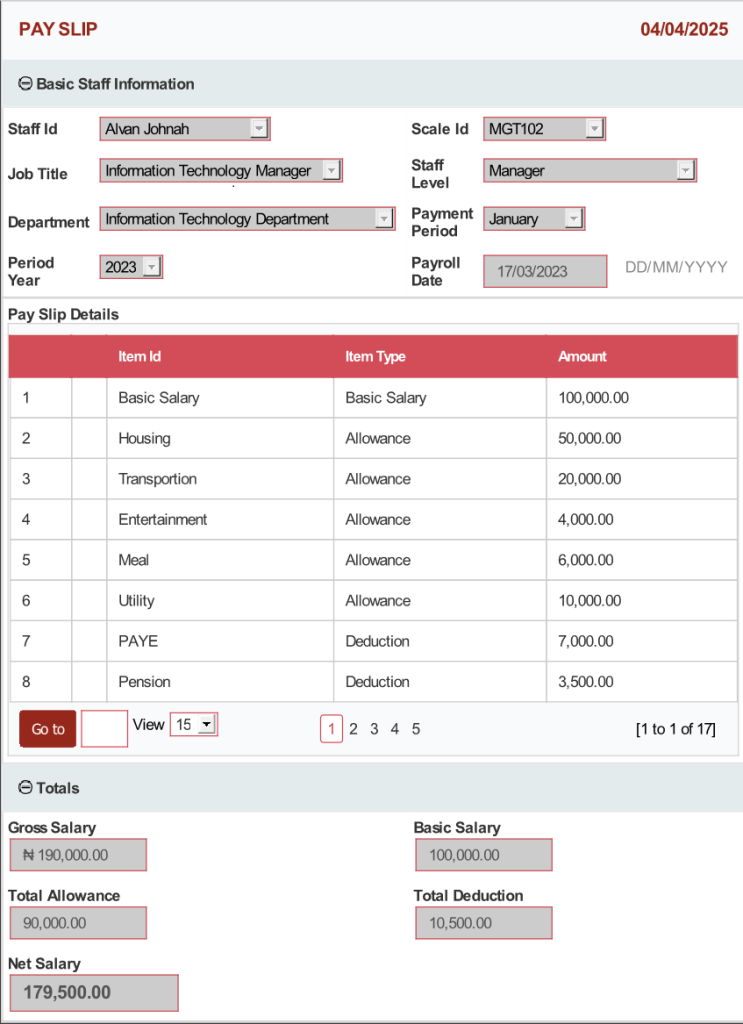
Task: Collapse the Basic Staff Information section
Action: coord(26,84)
